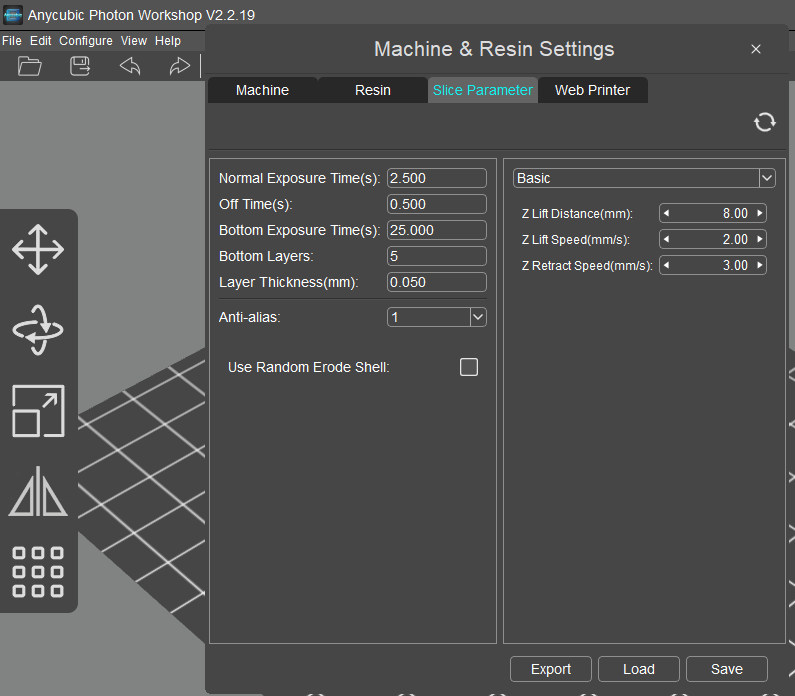
Task: Decrease Z Retract Speed with left arrow
Action: pos(667,265)
